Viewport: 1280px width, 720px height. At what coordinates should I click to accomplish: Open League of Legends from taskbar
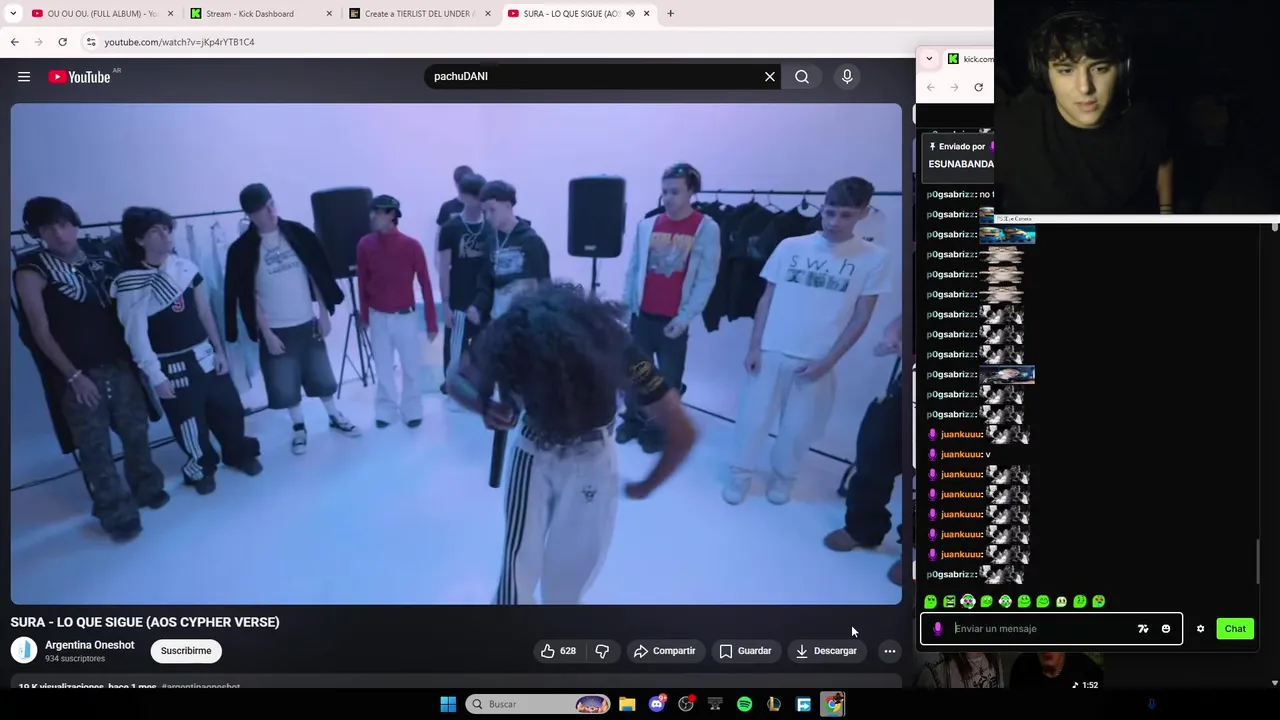coord(774,704)
